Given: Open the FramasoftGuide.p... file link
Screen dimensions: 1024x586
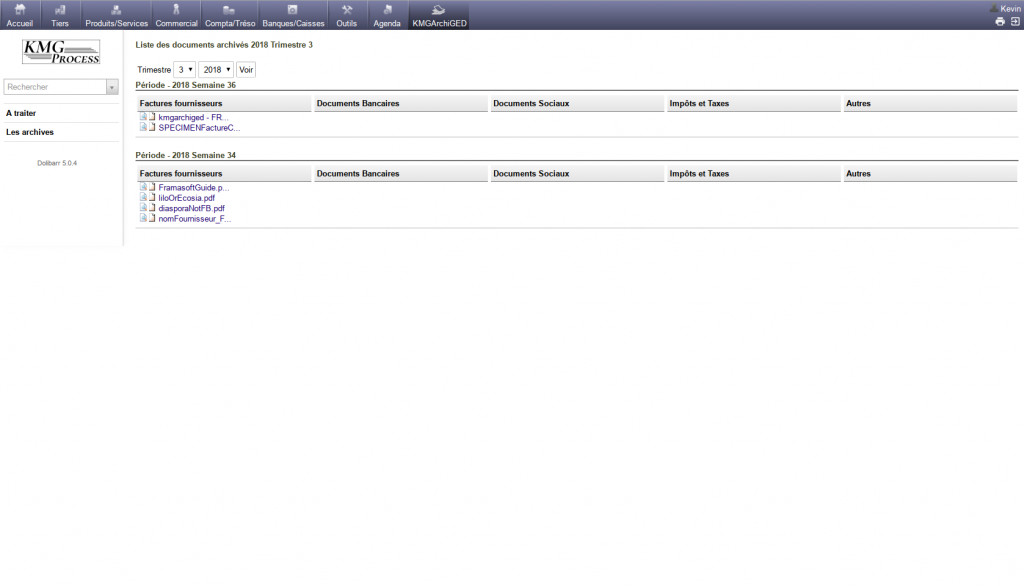Looking at the screenshot, I should (194, 187).
